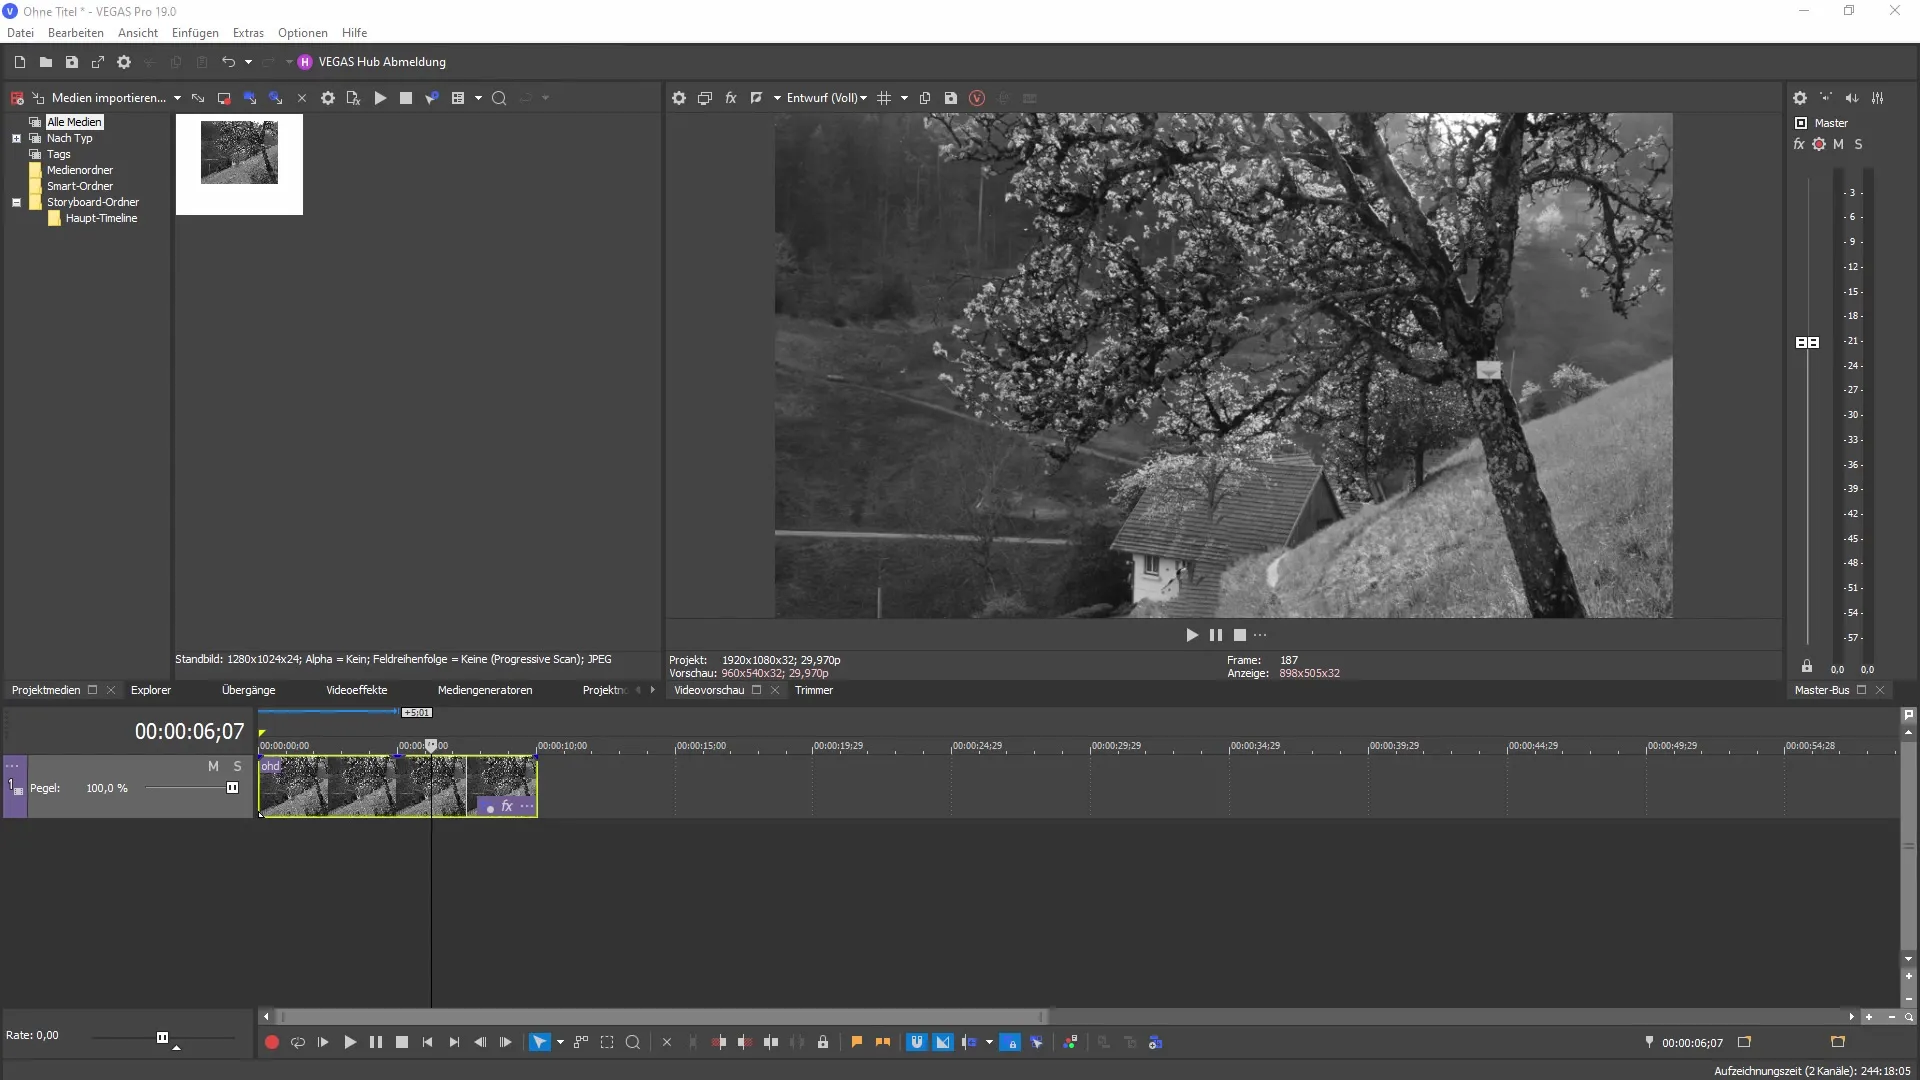
Task: Open the overlay grid dropdown arrow
Action: [x=904, y=98]
